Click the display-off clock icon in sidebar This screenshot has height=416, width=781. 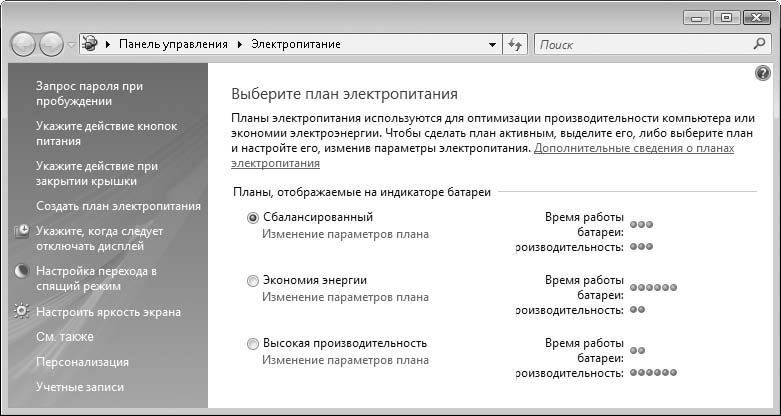coord(21,232)
